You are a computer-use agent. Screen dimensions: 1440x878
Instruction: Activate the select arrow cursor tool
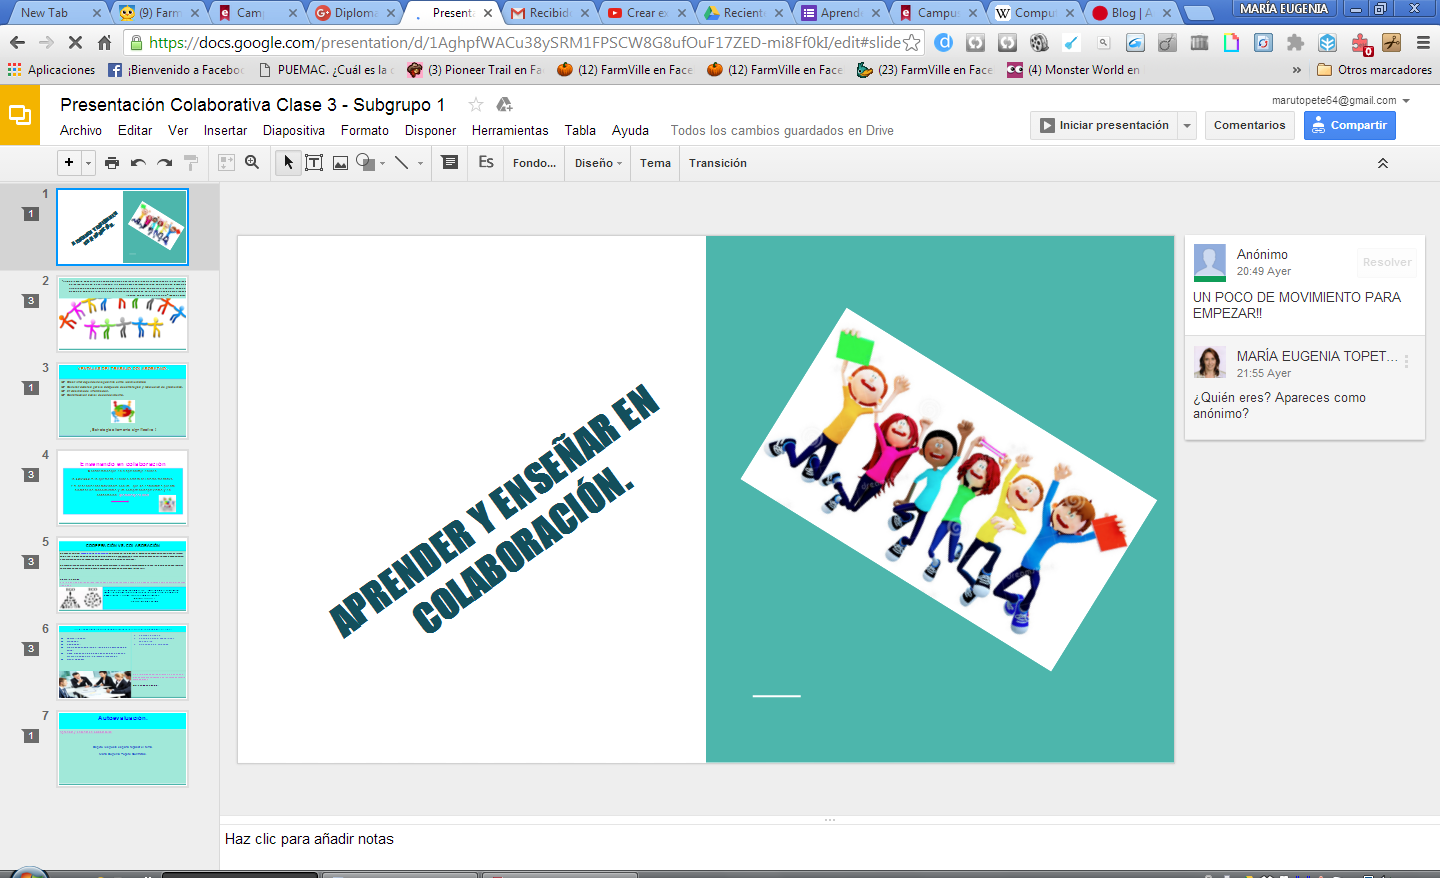[x=288, y=163]
